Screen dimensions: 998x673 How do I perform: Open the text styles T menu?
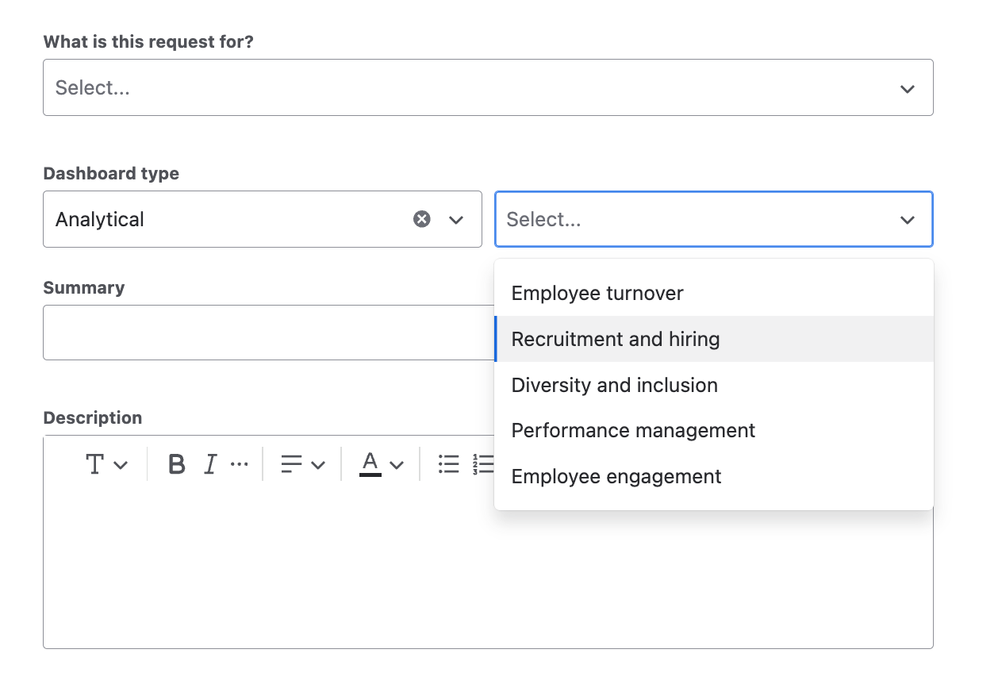106,465
